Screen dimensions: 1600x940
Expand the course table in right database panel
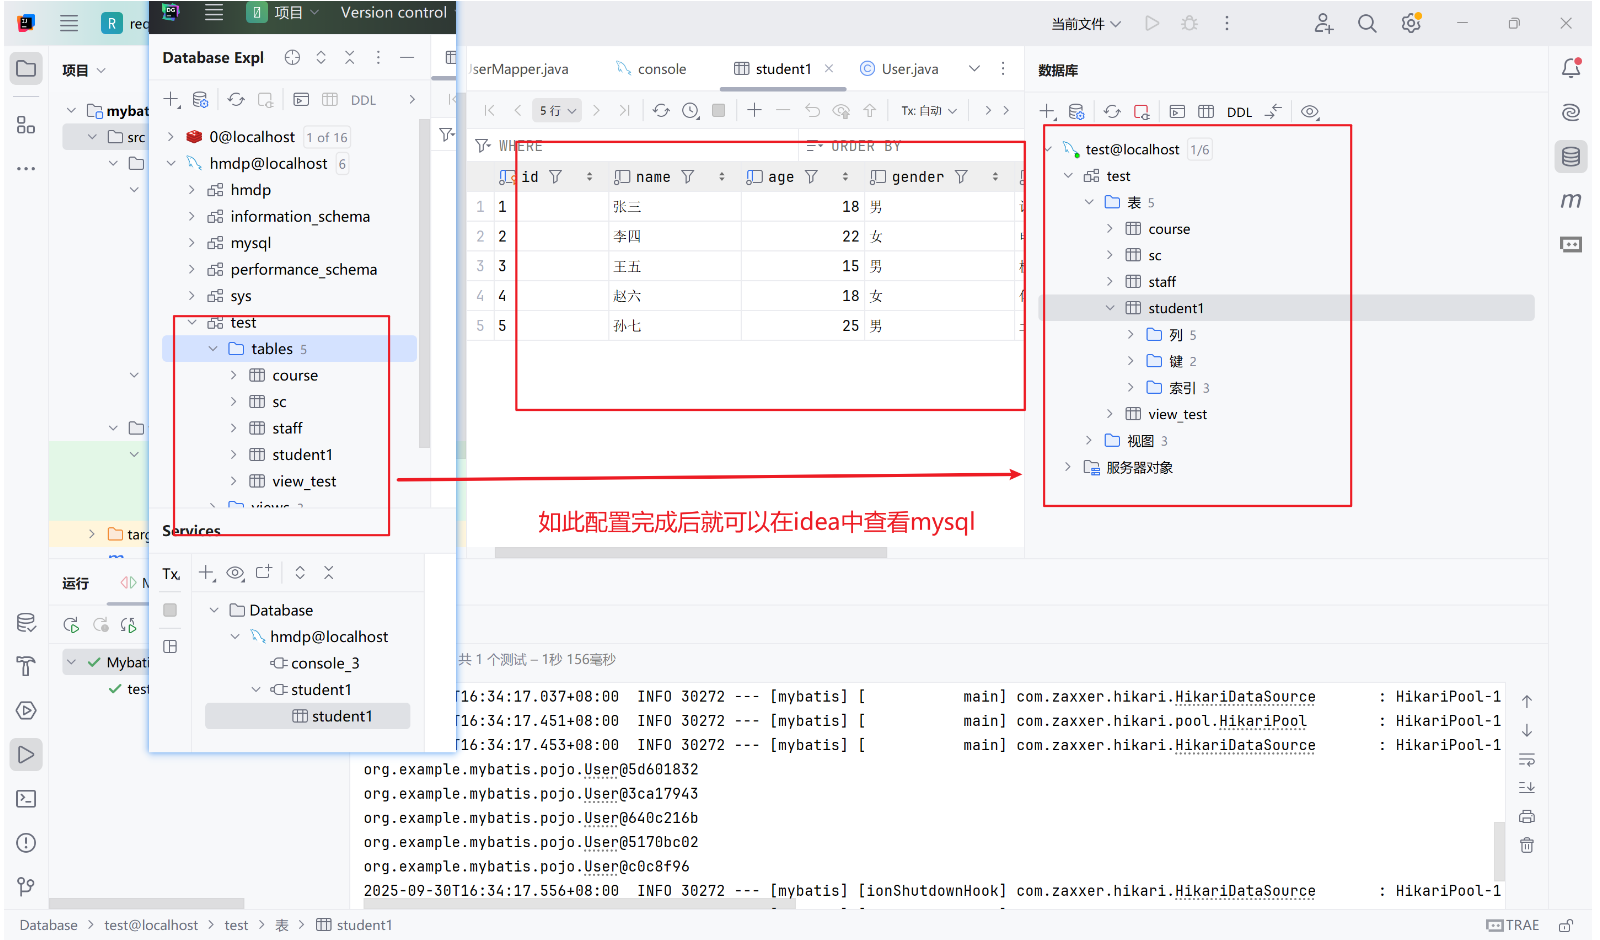(1110, 229)
